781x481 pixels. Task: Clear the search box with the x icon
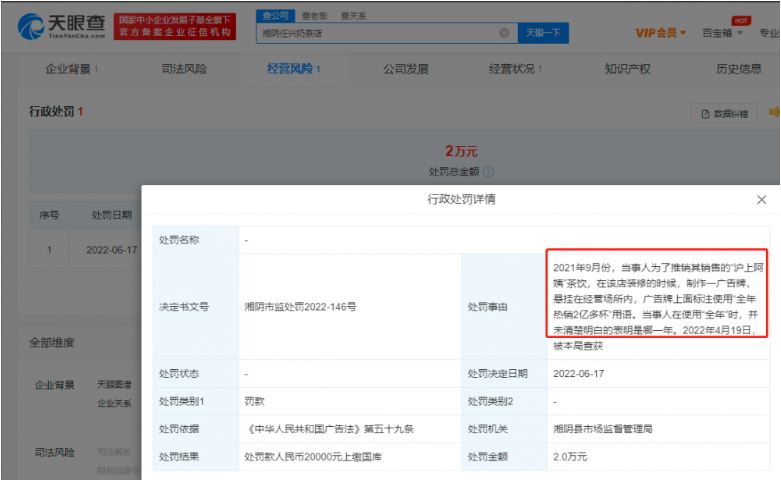click(x=504, y=33)
